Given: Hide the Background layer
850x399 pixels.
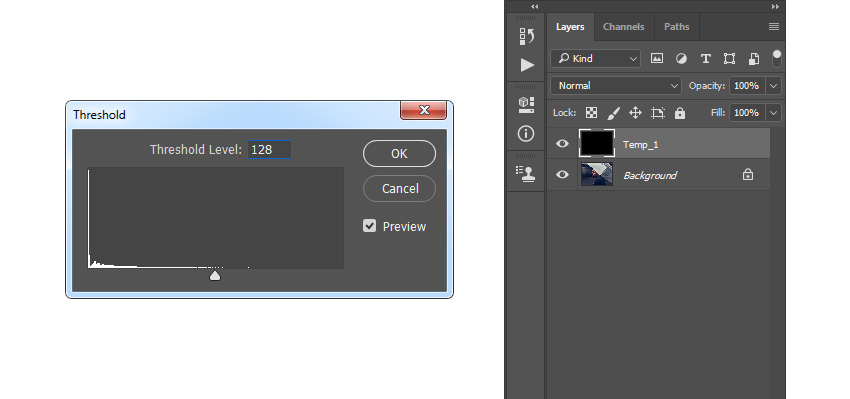Looking at the screenshot, I should [563, 175].
